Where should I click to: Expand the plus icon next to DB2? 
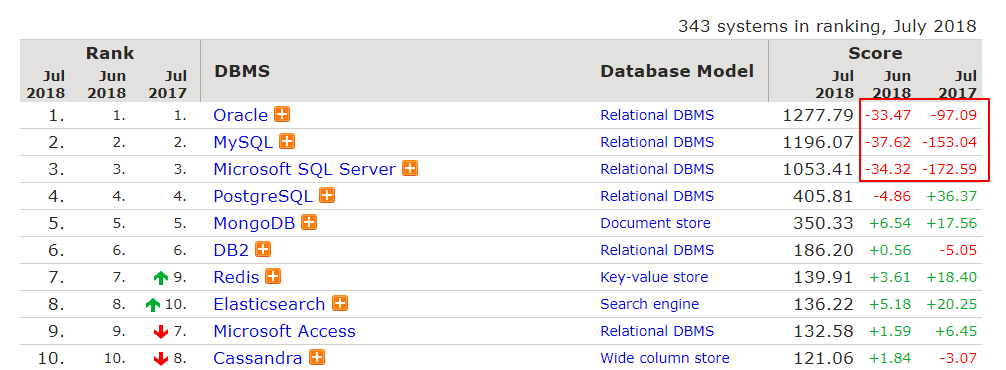click(263, 249)
